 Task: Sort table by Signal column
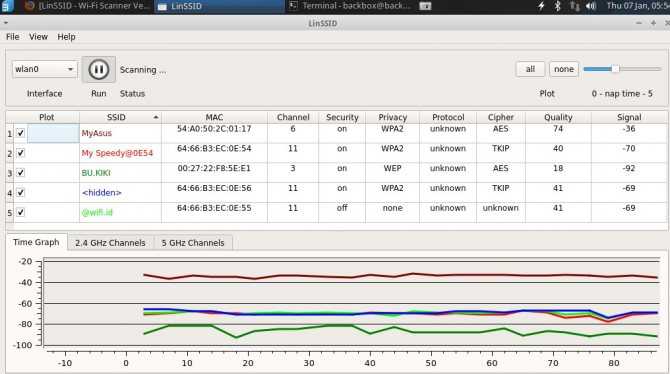click(629, 117)
